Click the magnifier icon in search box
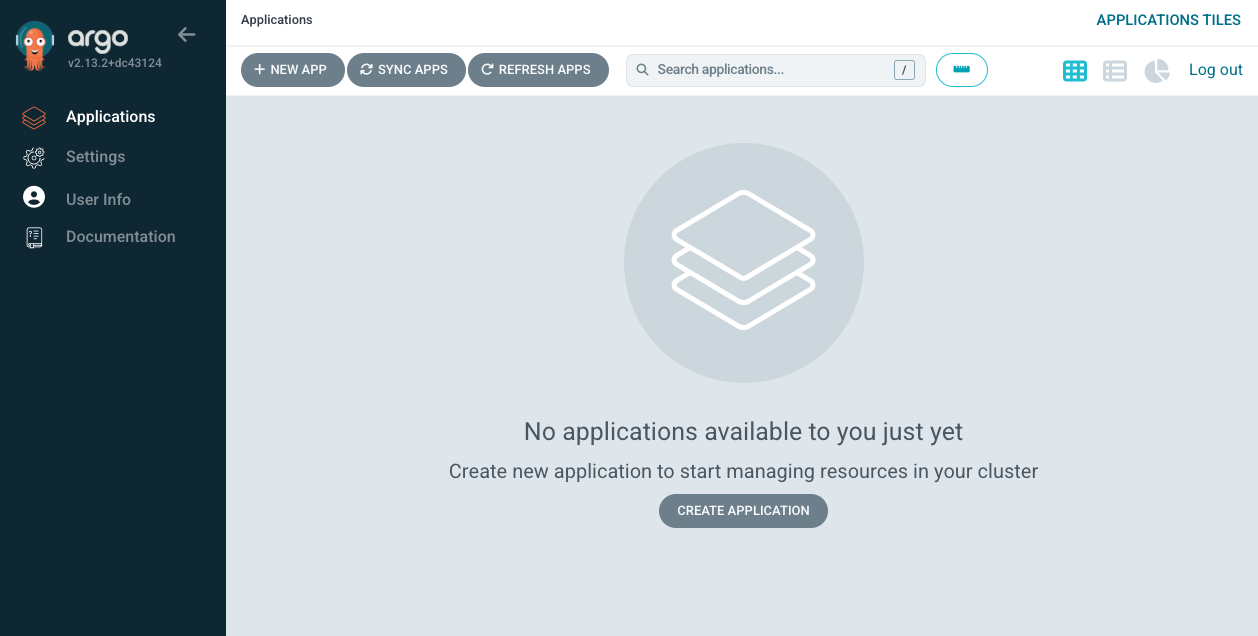The height and width of the screenshot is (636, 1258). click(x=644, y=70)
